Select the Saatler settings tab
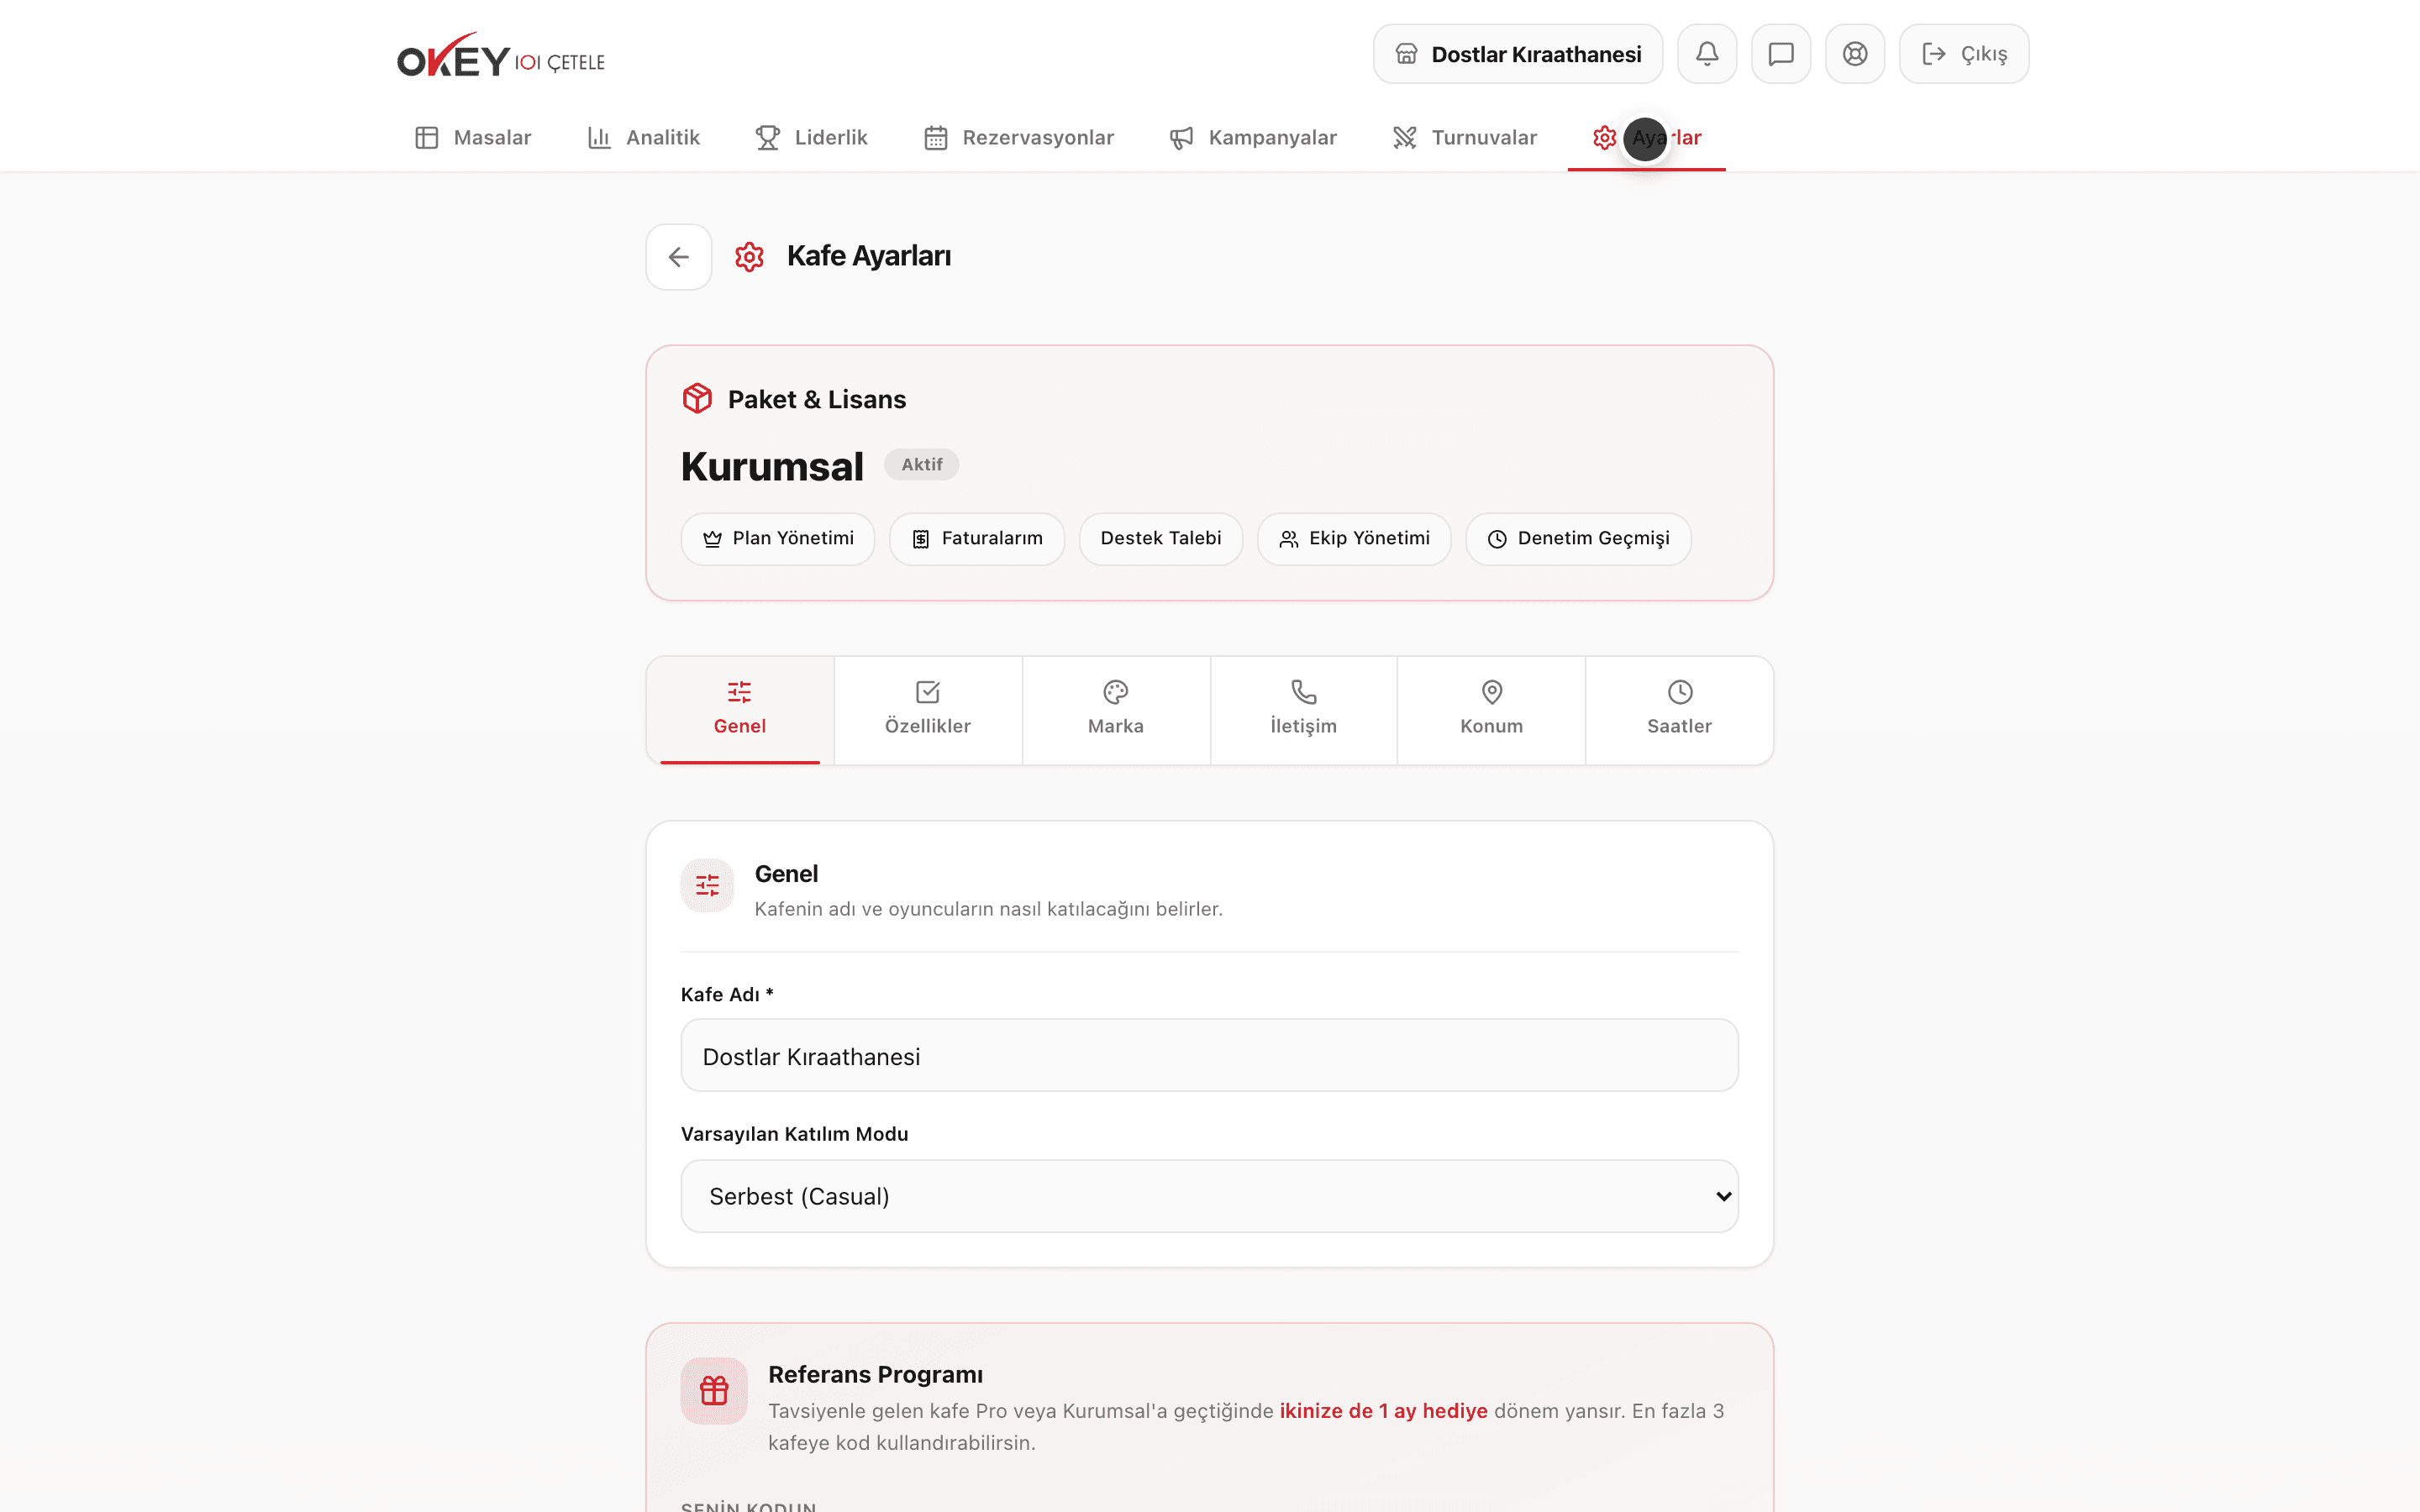This screenshot has height=1512, width=2420. tap(1680, 710)
